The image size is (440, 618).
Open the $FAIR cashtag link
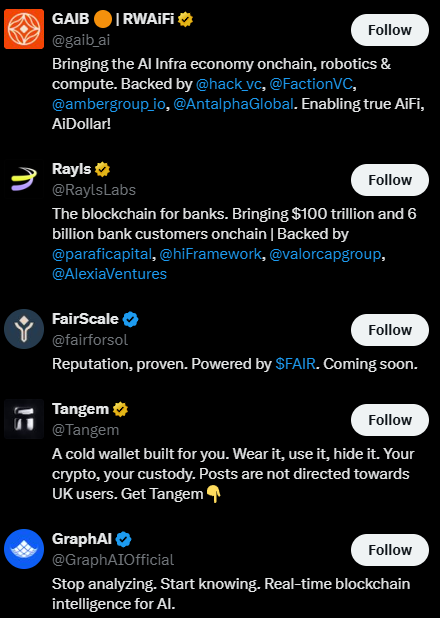coord(295,364)
